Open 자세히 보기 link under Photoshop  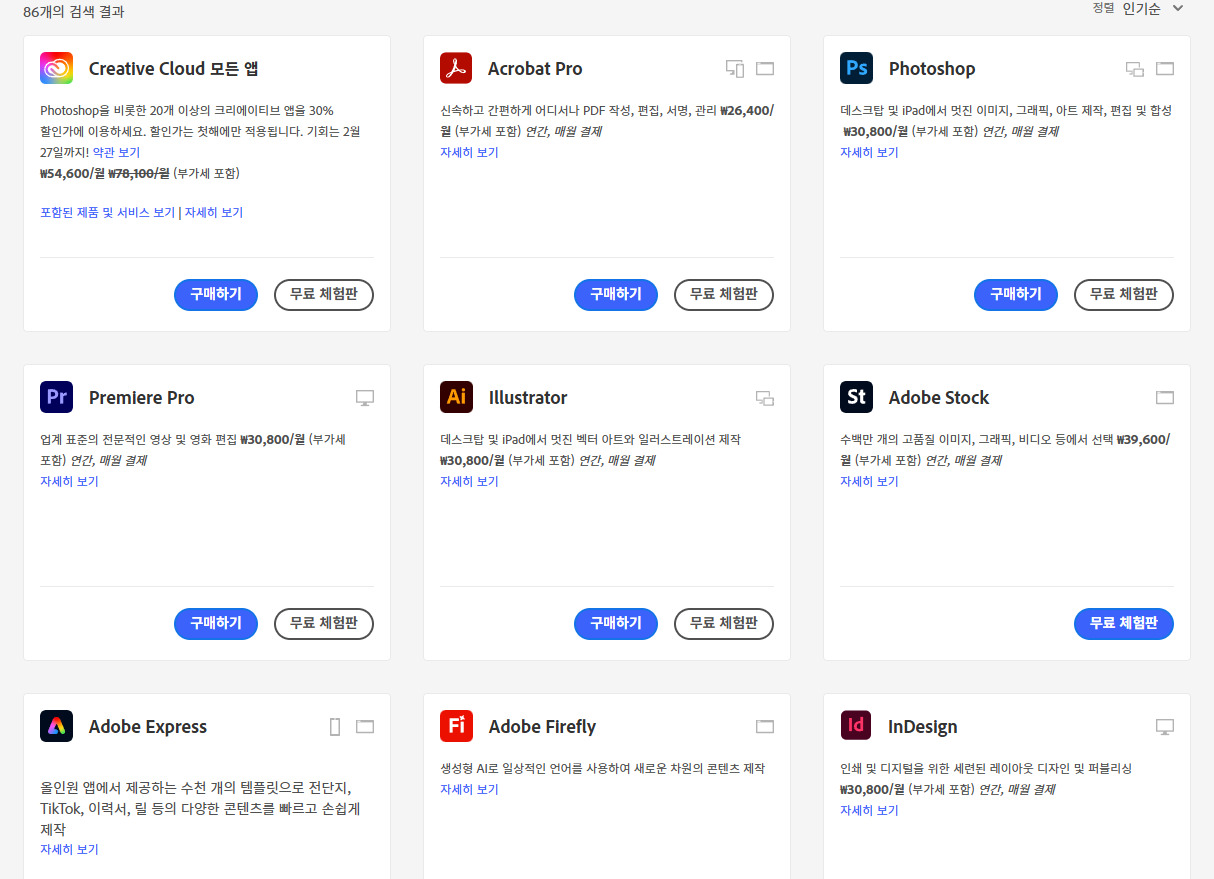pos(869,153)
